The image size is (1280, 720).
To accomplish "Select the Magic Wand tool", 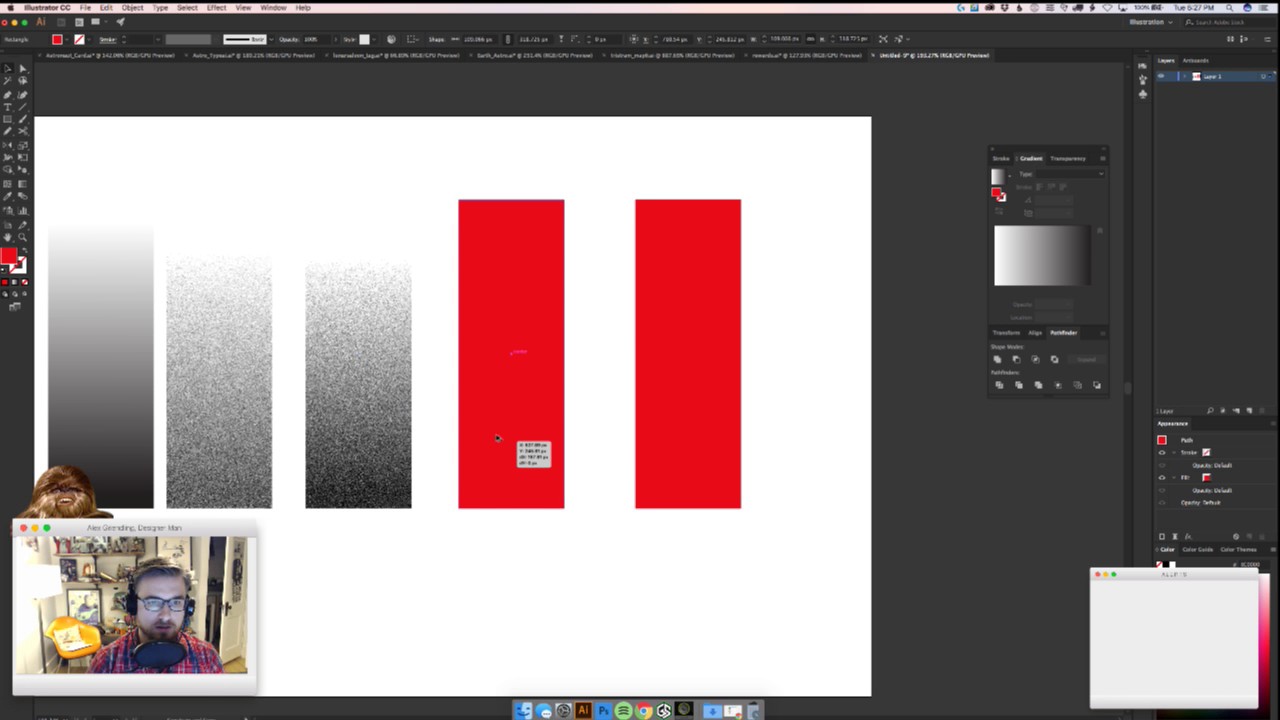I will tap(7, 82).
